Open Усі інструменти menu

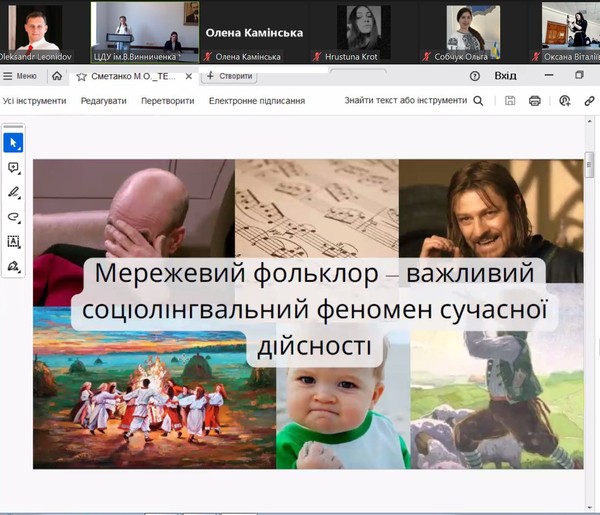pyautogui.click(x=34, y=101)
